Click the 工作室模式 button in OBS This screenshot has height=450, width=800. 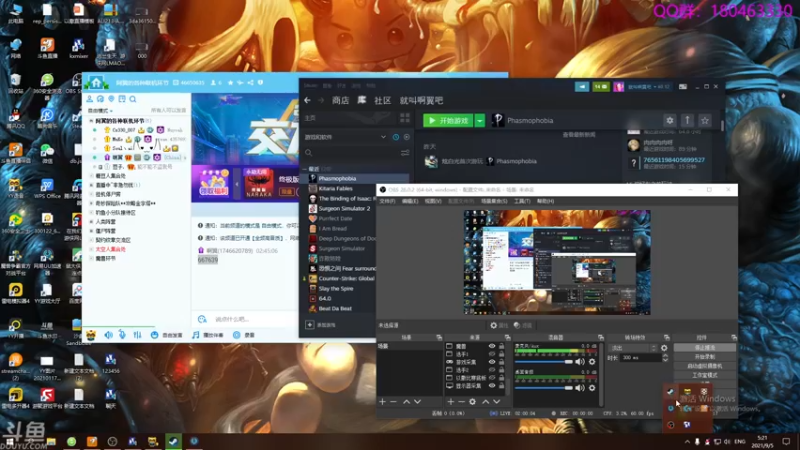pyautogui.click(x=705, y=375)
